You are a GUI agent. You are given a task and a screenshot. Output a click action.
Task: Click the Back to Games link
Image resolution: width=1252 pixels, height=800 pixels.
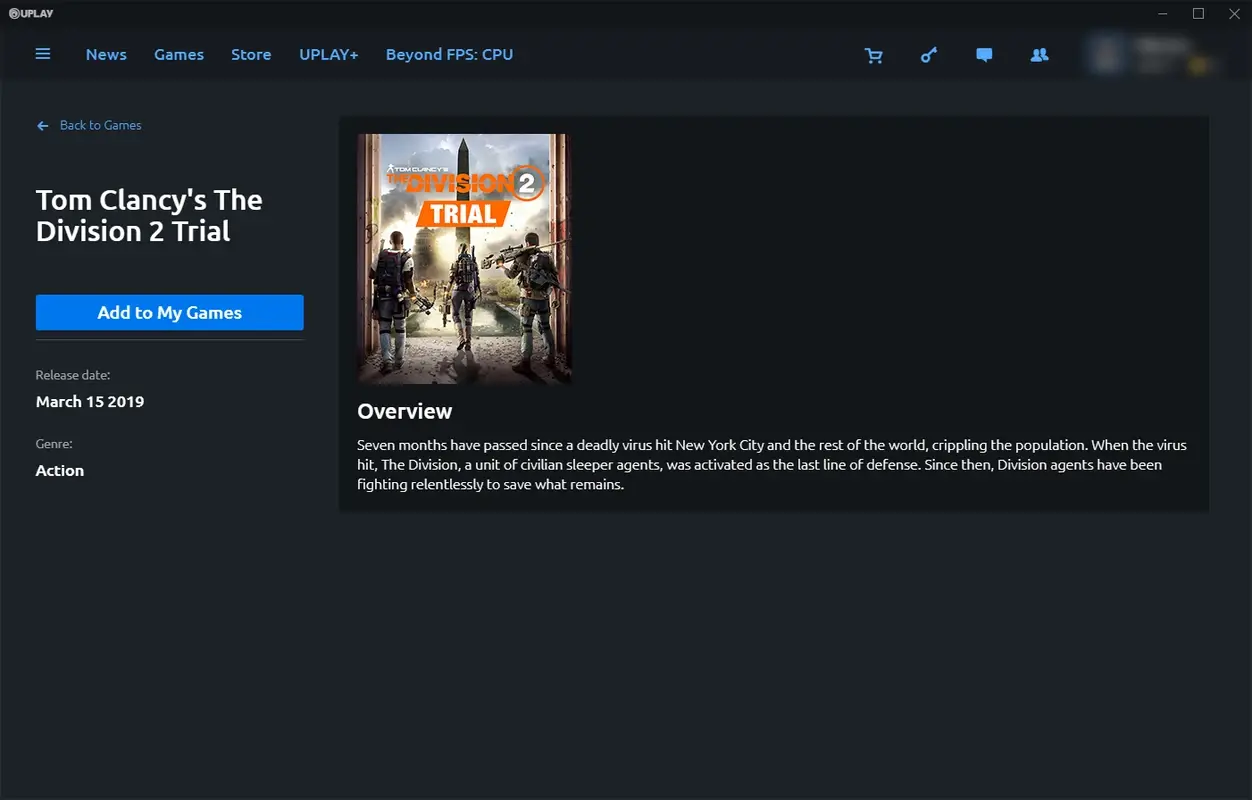tap(100, 125)
